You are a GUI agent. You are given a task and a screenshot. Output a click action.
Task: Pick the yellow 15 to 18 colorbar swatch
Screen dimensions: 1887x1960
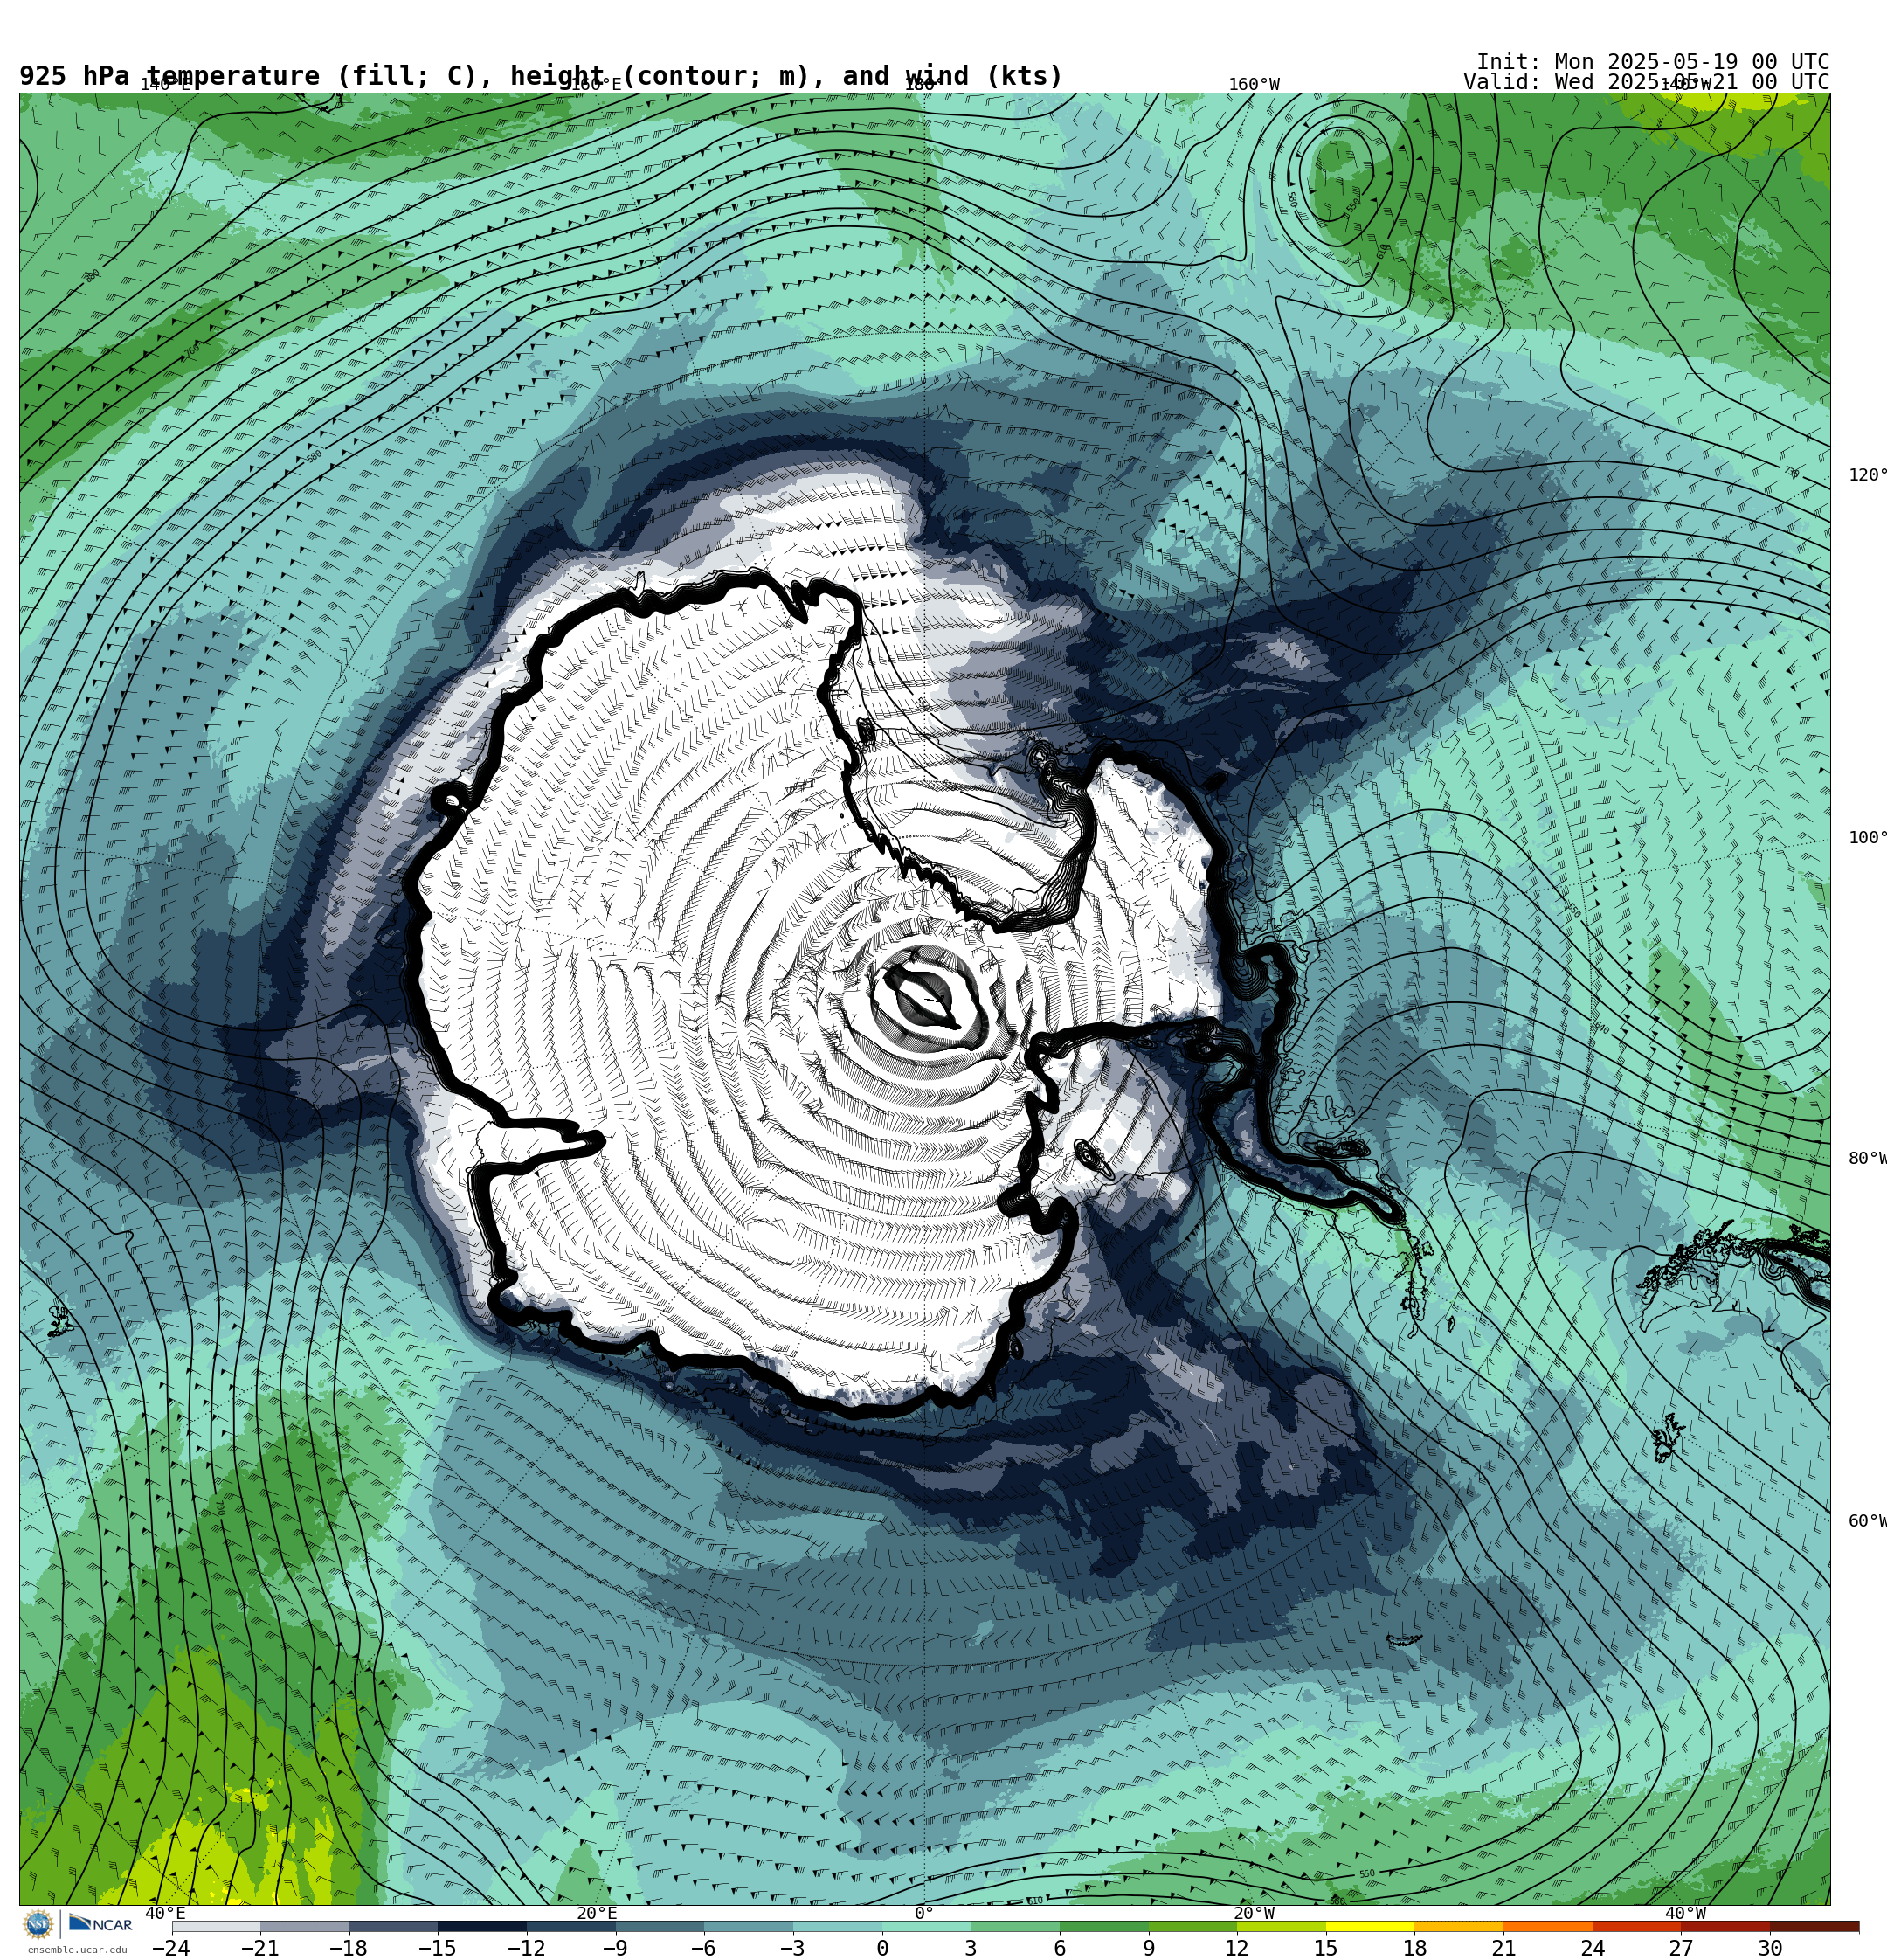point(1370,1926)
